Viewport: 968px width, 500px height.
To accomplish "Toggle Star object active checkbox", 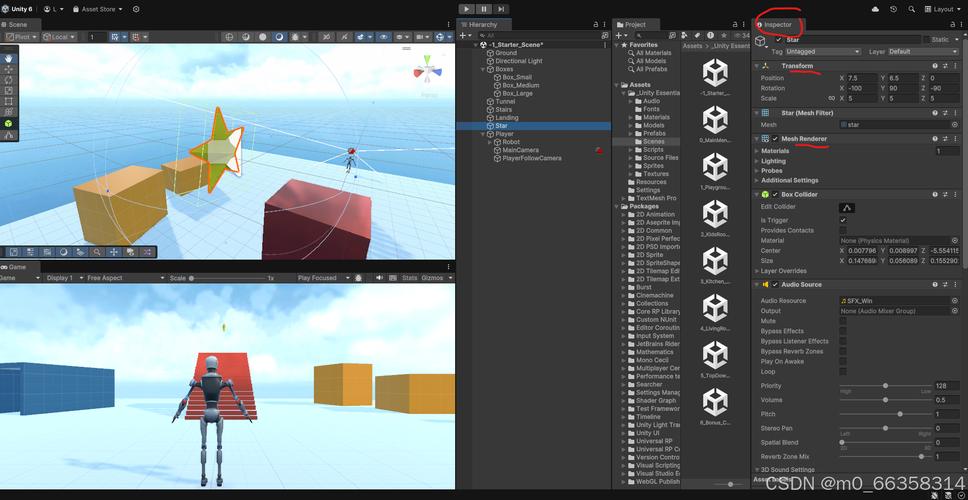I will (778, 40).
